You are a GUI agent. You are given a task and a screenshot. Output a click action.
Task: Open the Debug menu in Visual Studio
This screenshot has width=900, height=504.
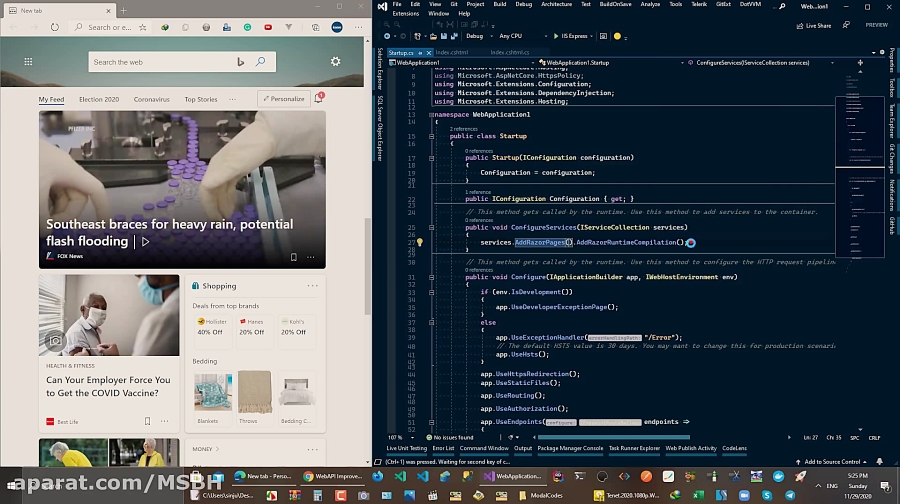tap(523, 4)
